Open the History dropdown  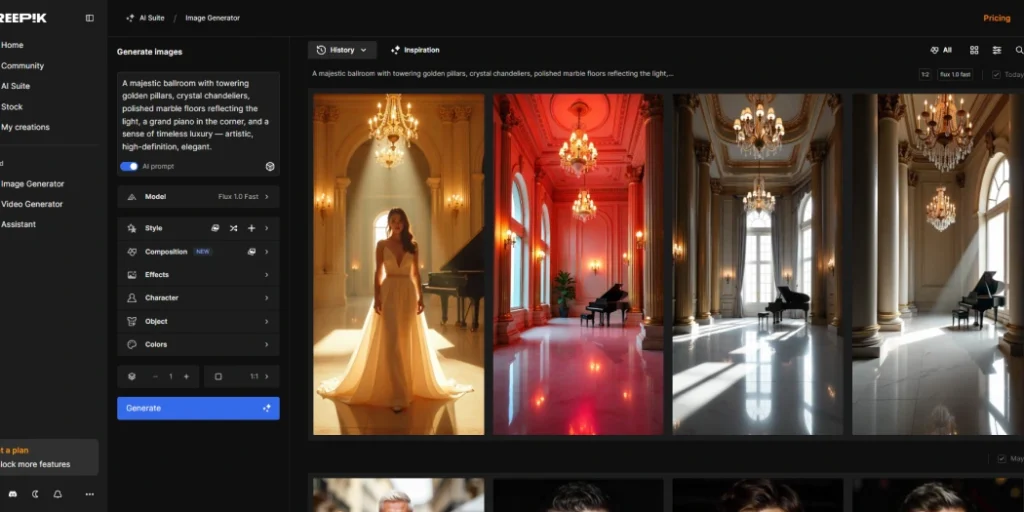coord(342,50)
